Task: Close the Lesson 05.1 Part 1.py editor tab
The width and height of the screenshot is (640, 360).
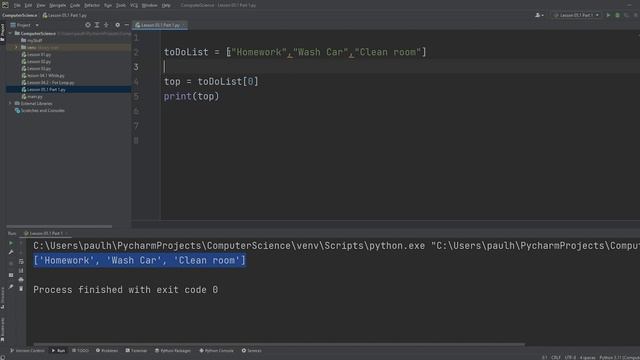Action: 184,25
